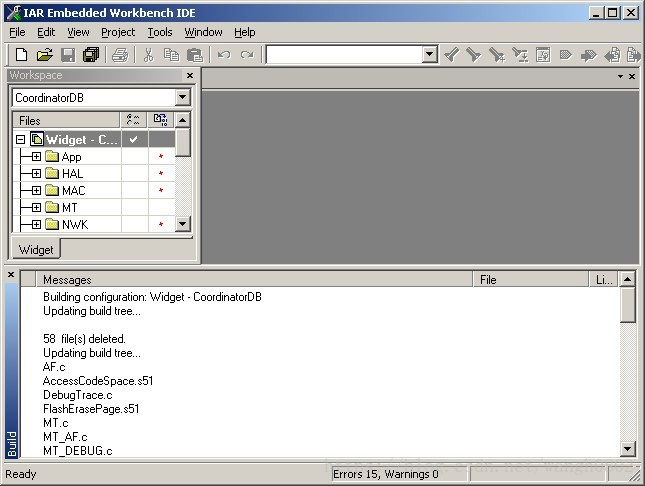Select the NWK folder in tree

click(x=75, y=224)
